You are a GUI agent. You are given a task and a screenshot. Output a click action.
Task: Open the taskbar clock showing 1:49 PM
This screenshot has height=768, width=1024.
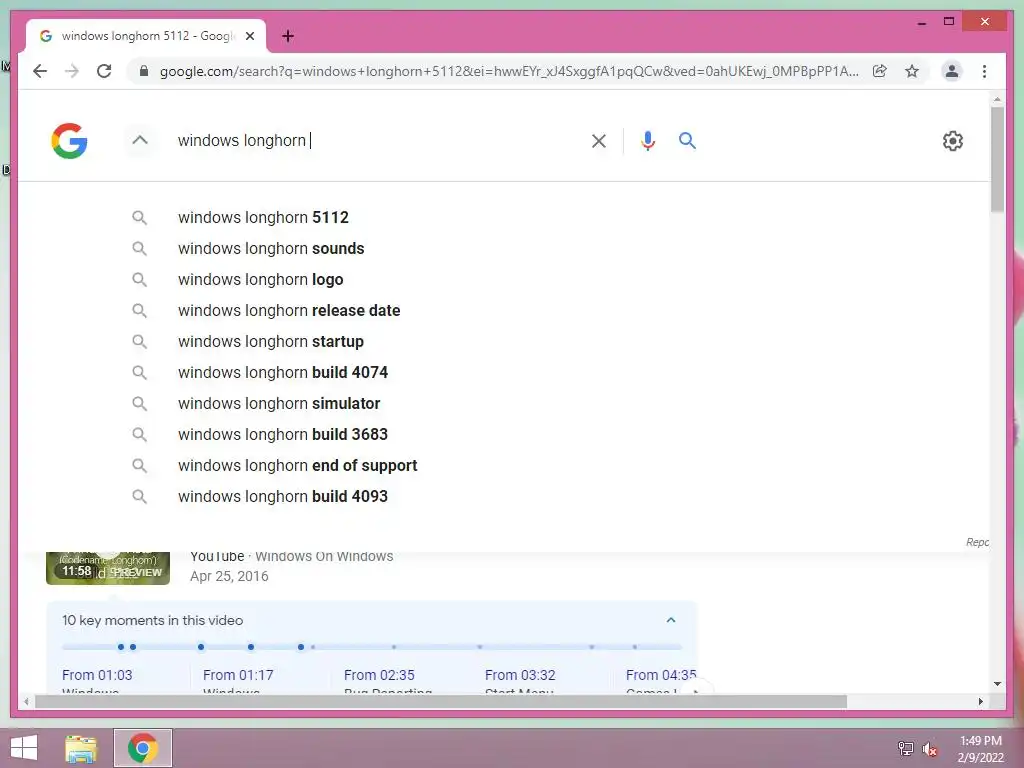[x=980, y=748]
